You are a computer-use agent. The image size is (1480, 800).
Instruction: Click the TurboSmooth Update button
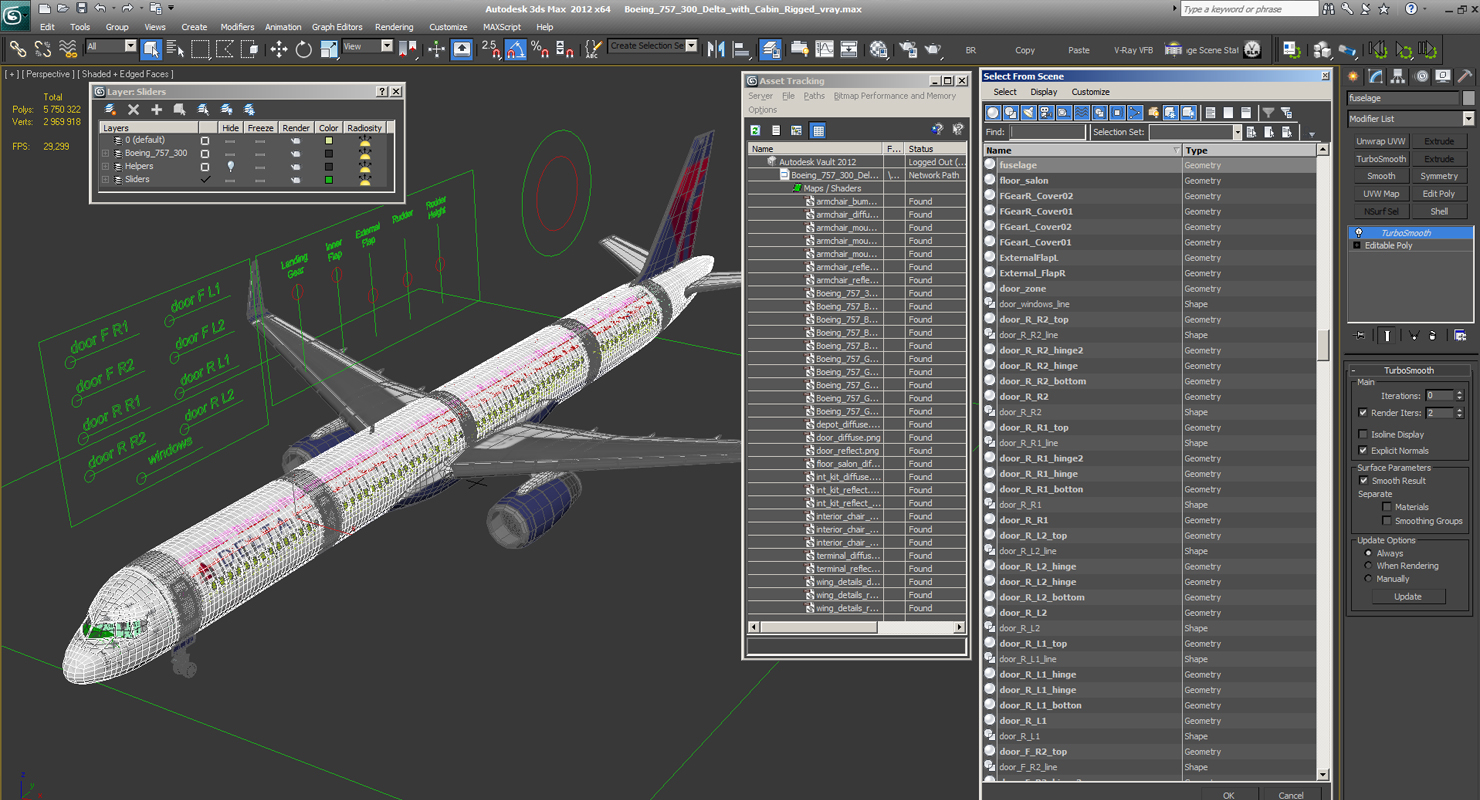click(x=1407, y=596)
